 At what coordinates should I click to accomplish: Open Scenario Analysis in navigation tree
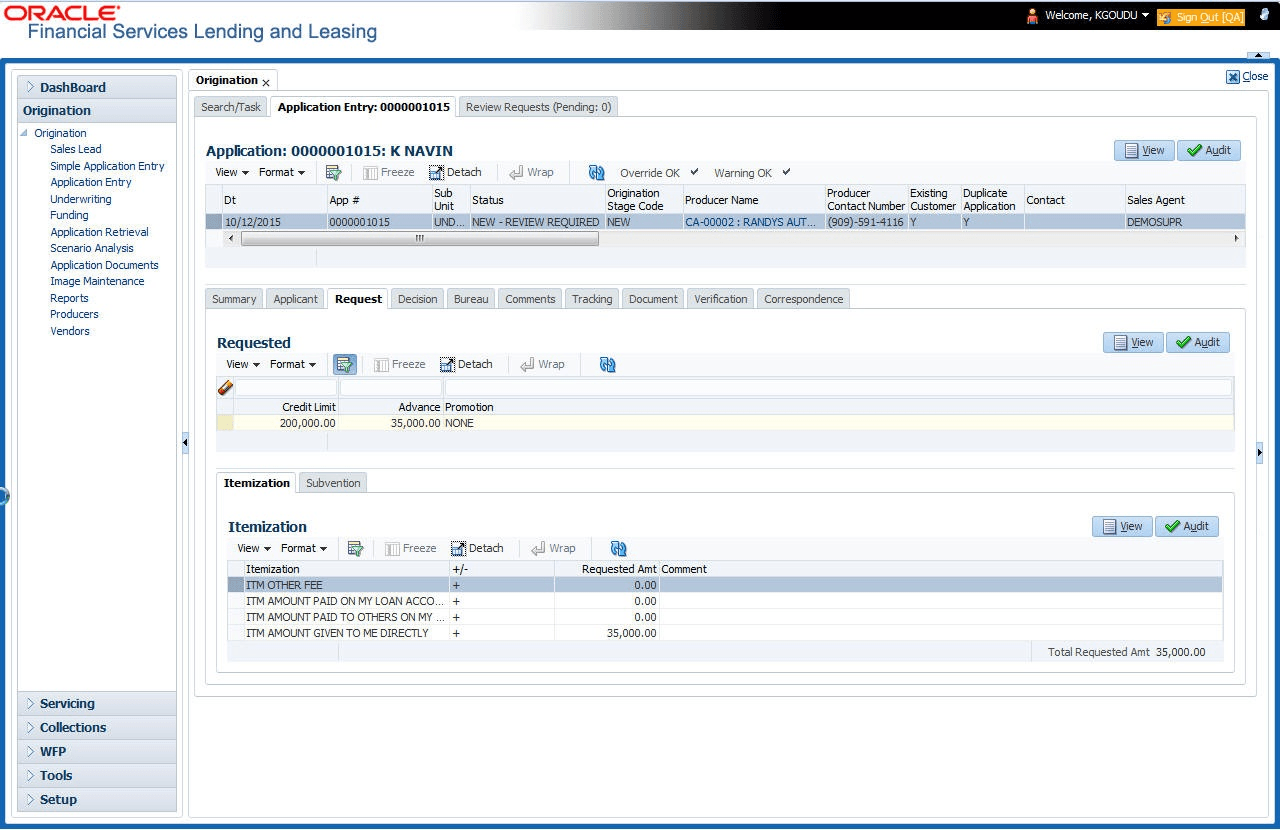pos(91,248)
